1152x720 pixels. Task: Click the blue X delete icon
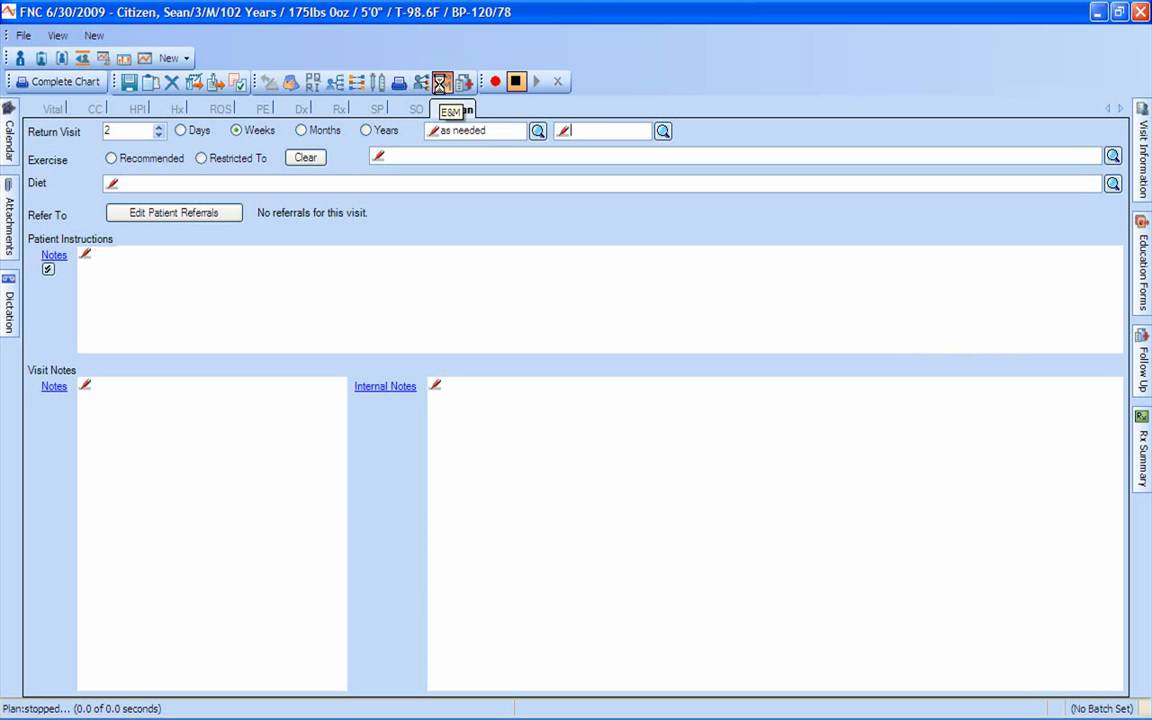tap(172, 82)
